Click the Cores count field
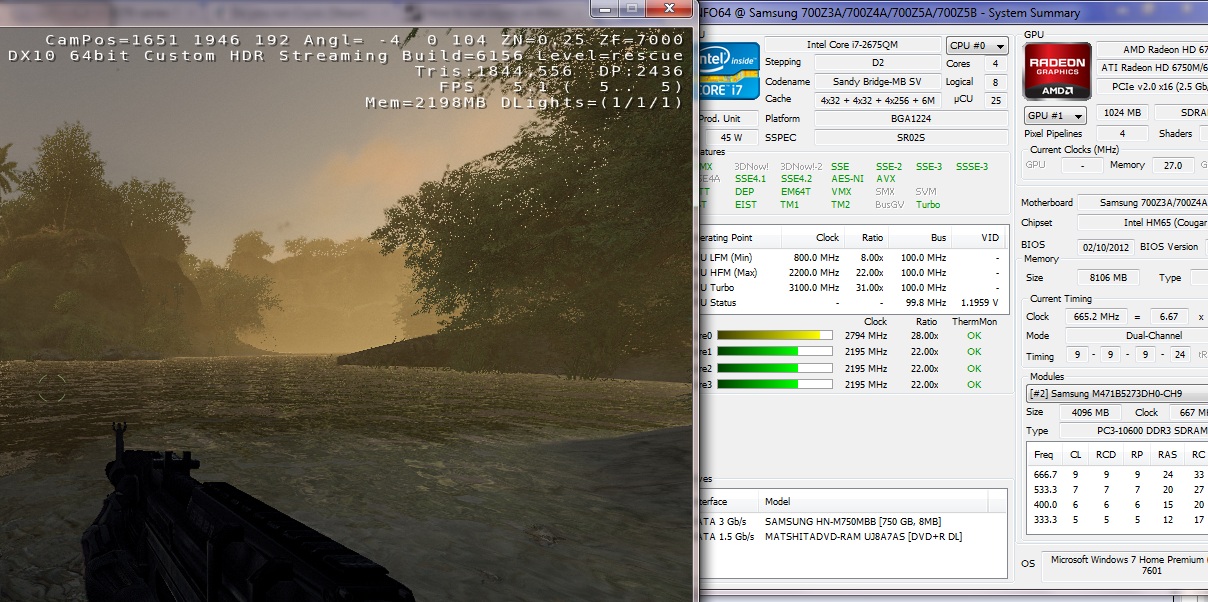The width and height of the screenshot is (1208, 602). pos(994,63)
